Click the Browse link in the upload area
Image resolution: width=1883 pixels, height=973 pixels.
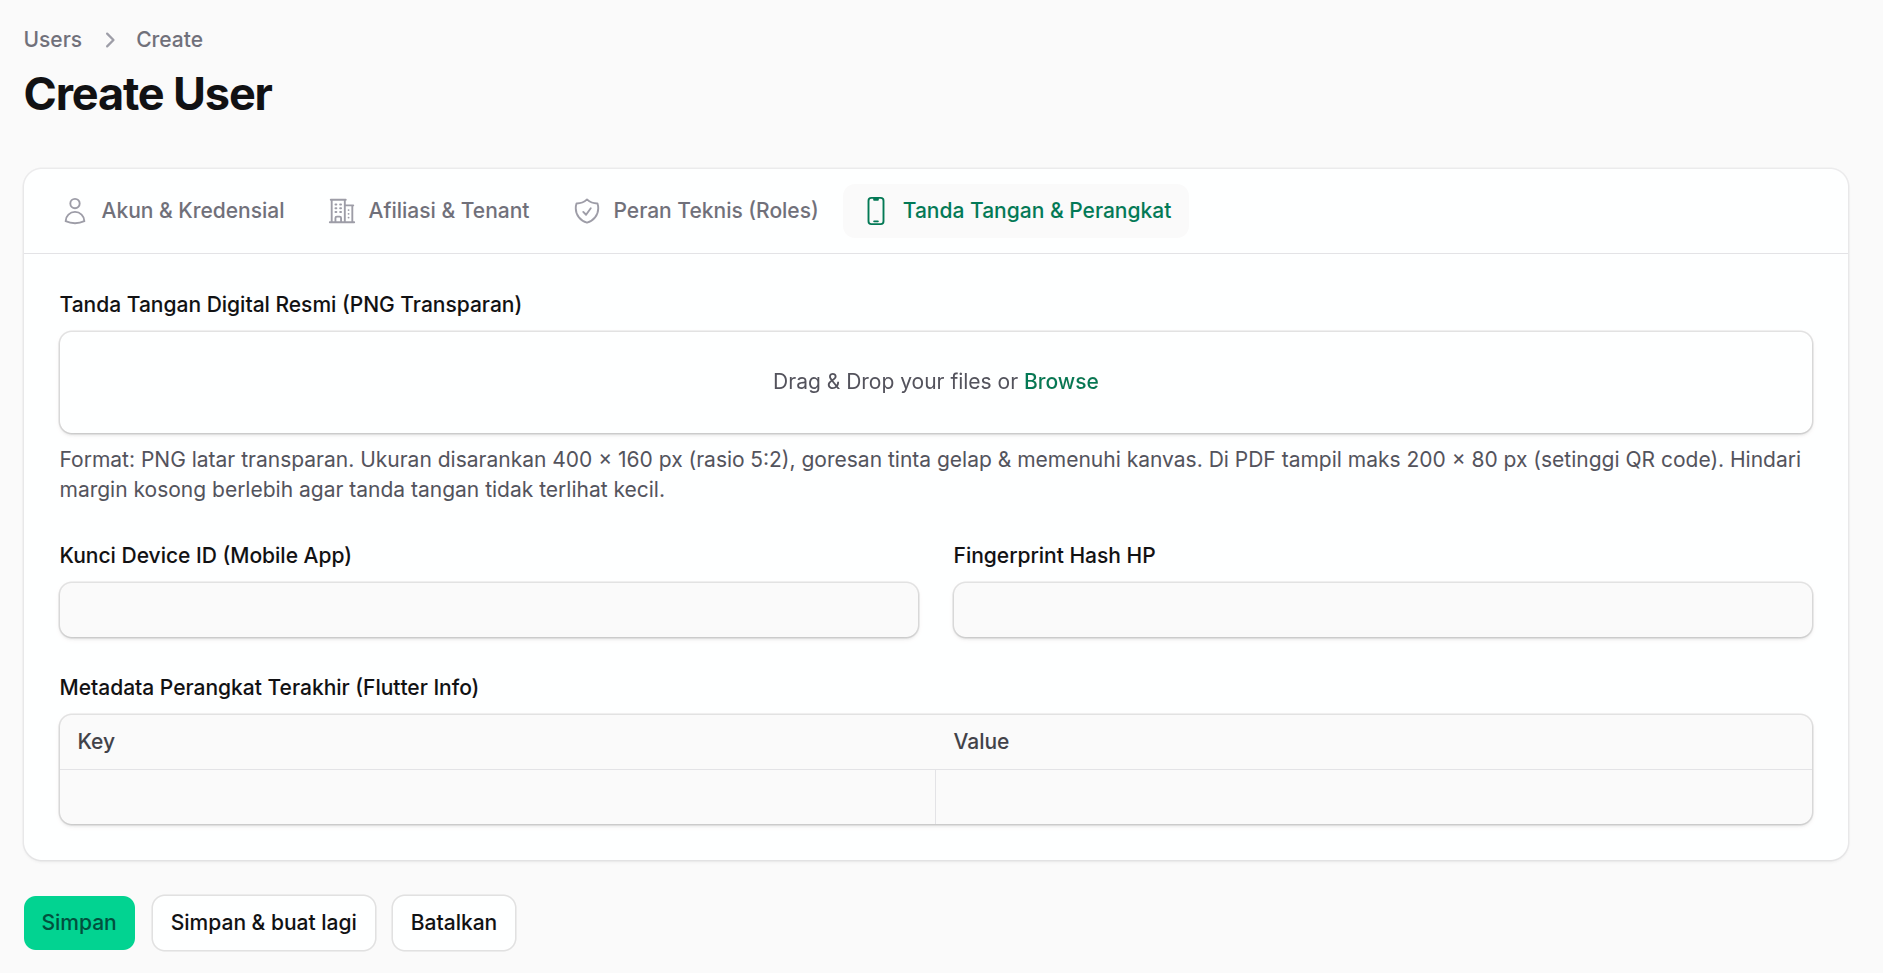1061,382
